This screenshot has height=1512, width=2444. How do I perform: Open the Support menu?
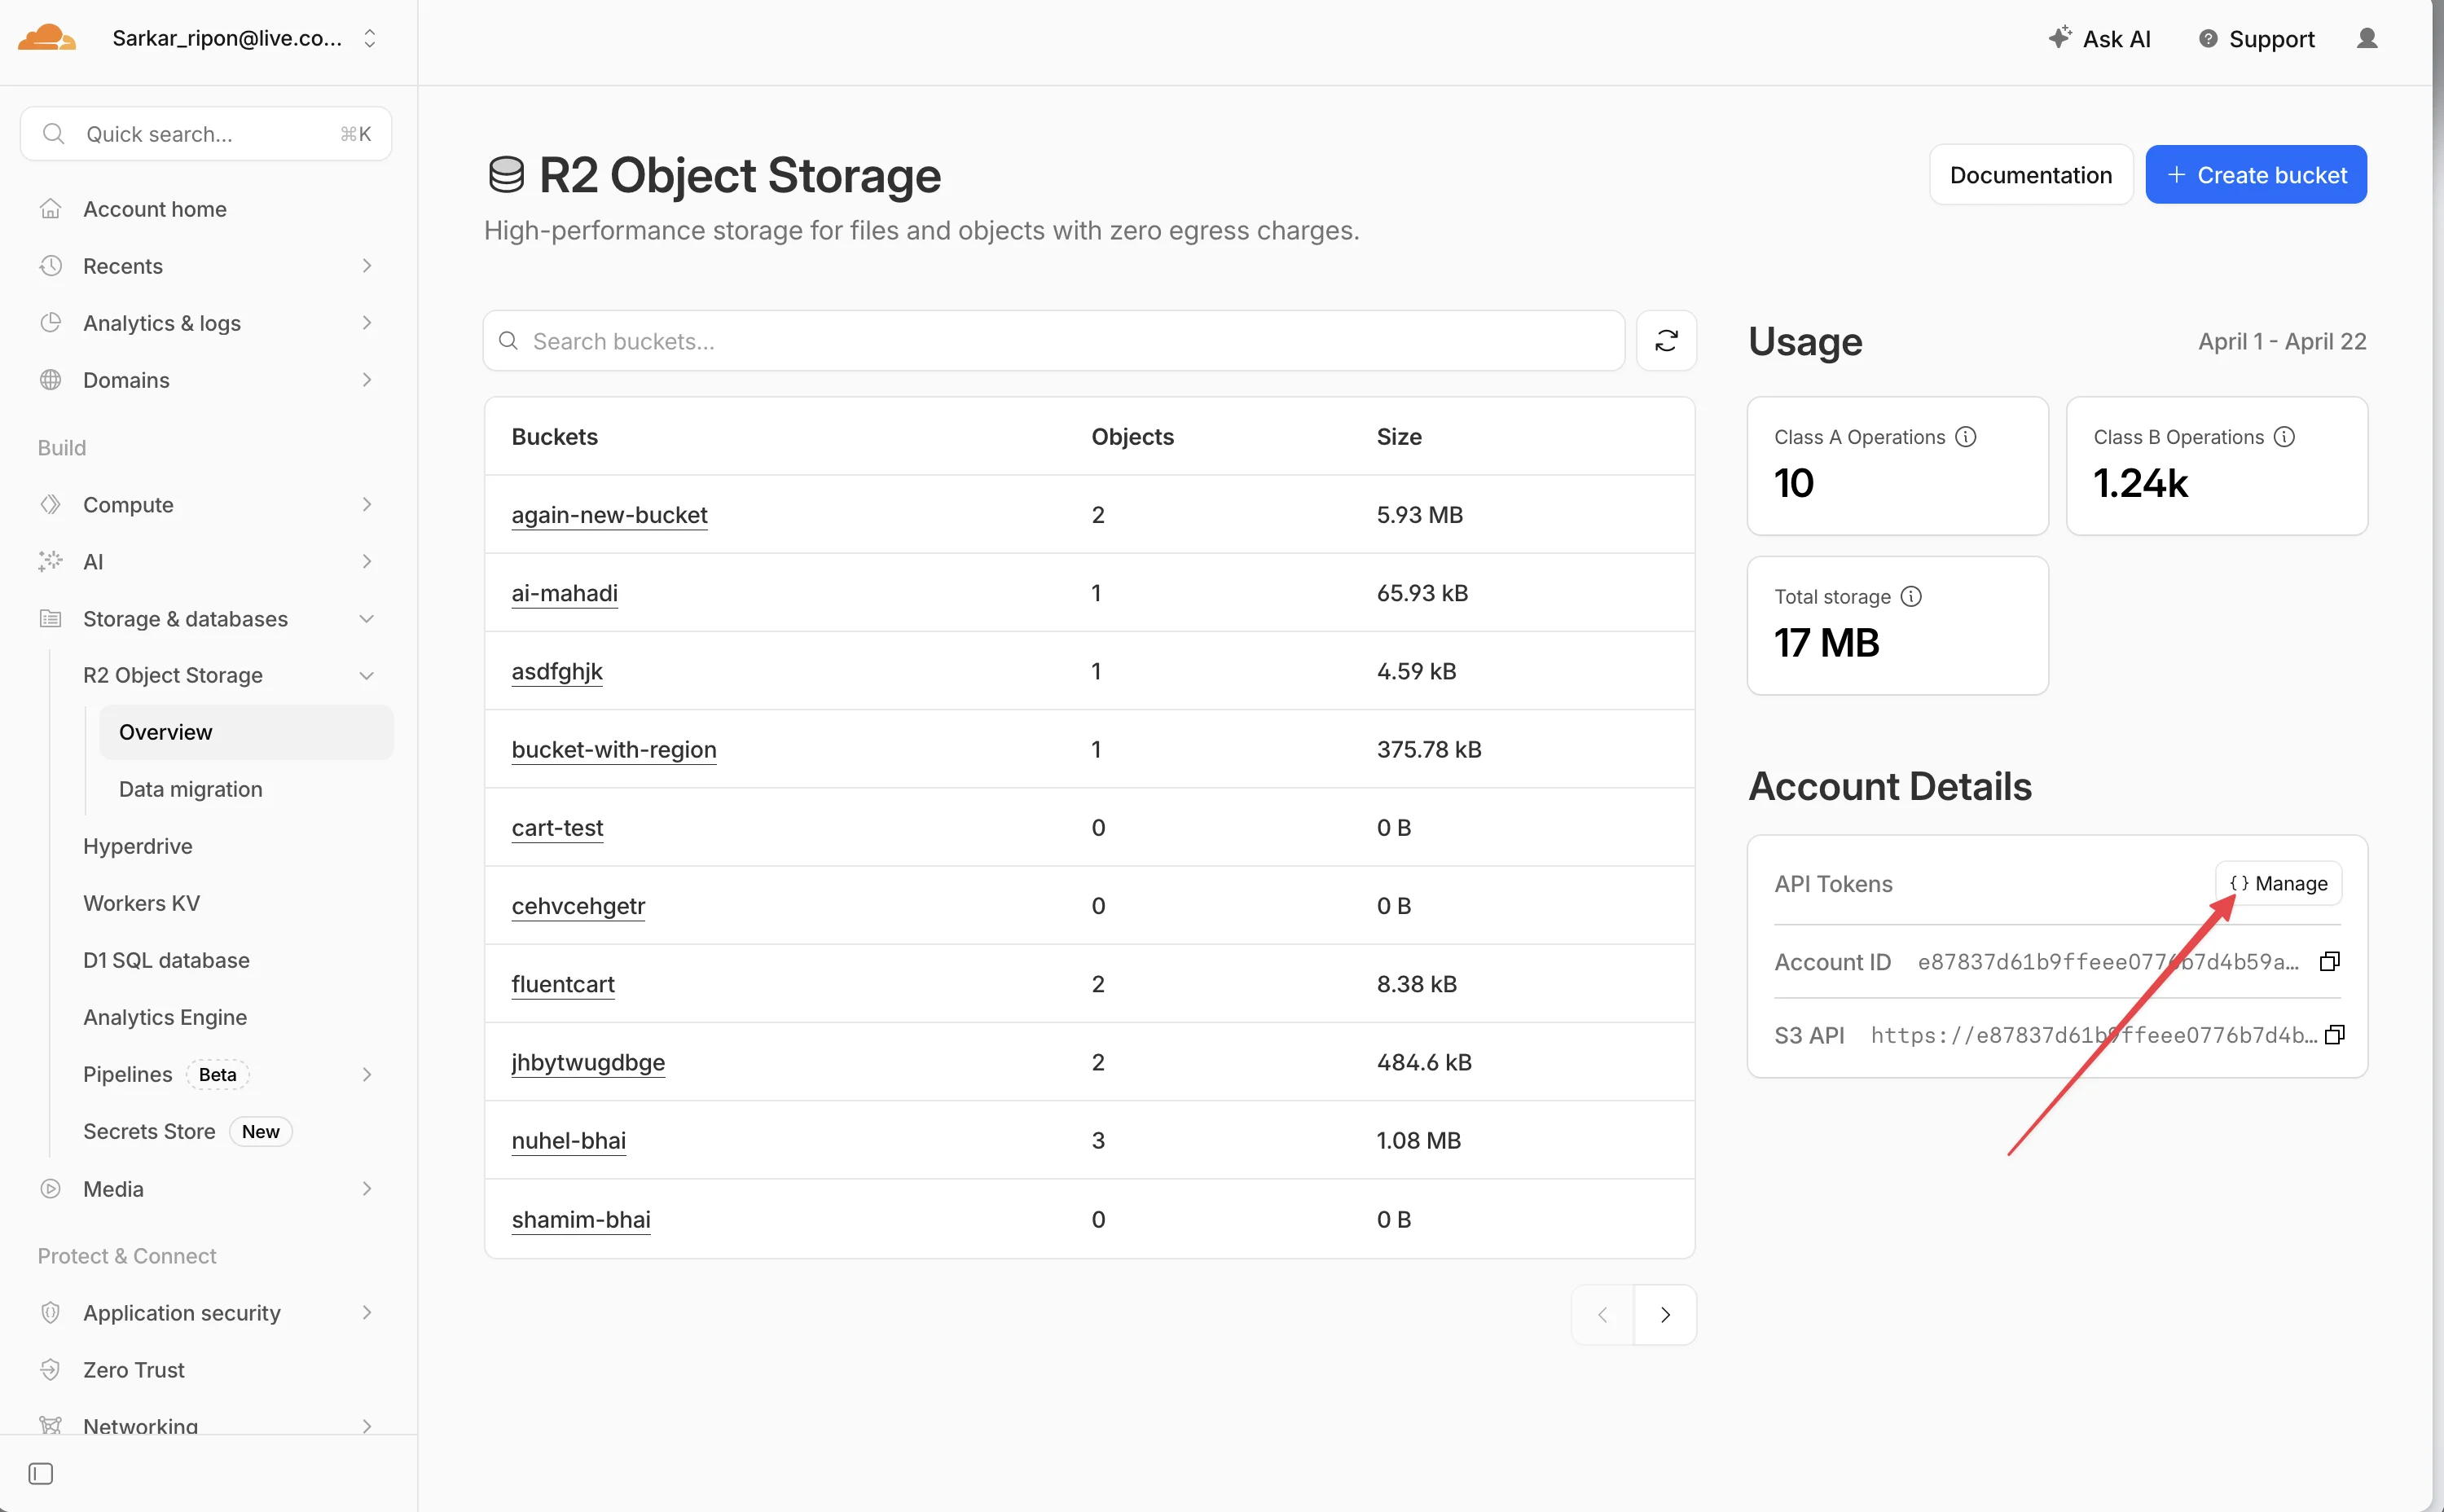click(x=2256, y=38)
